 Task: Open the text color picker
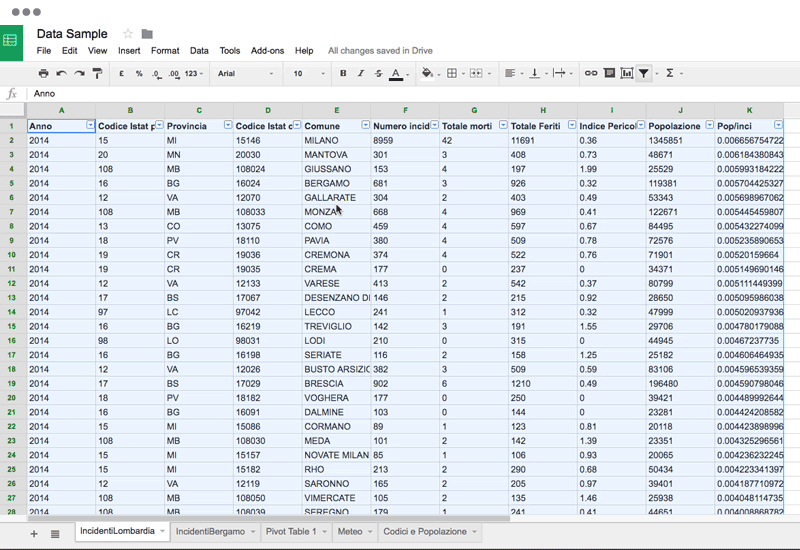click(x=396, y=74)
